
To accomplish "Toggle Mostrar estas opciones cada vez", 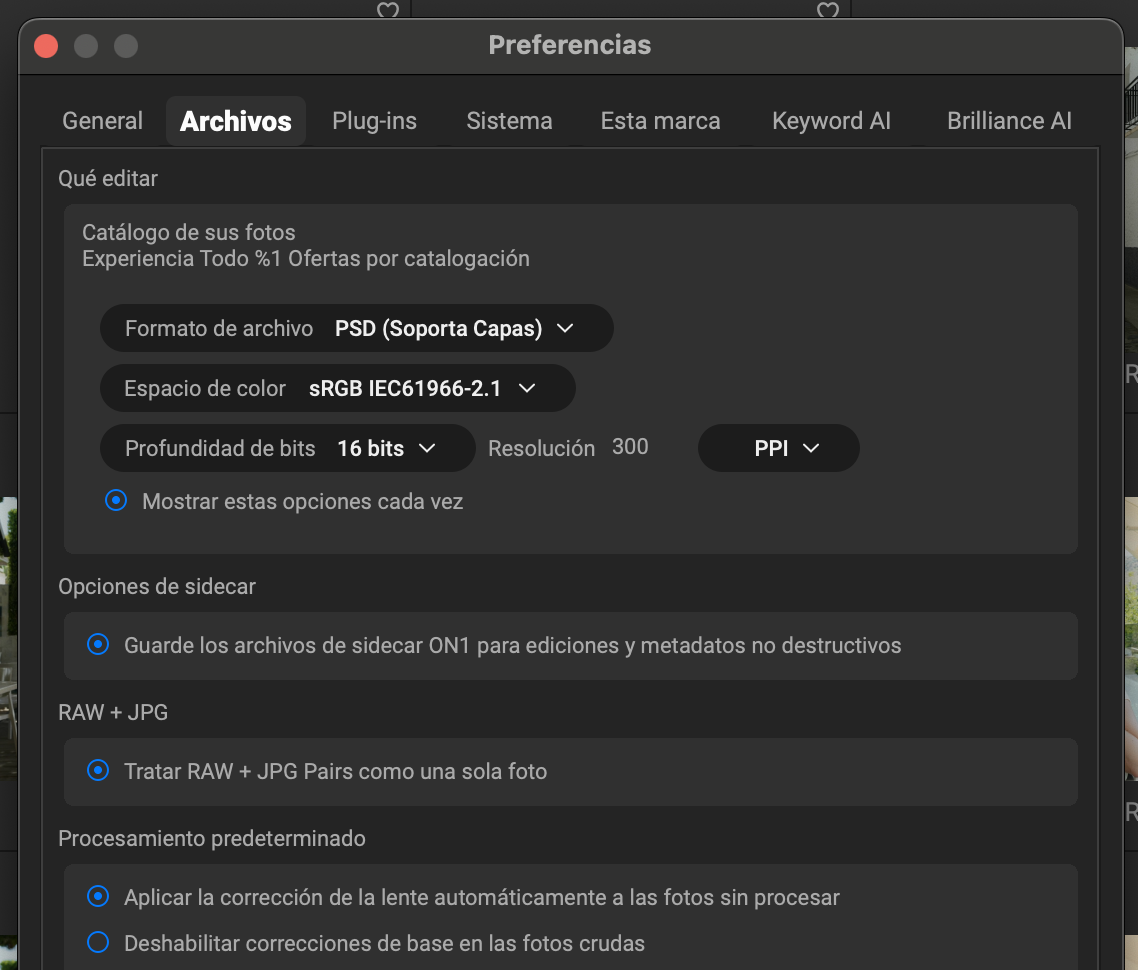I will 117,501.
